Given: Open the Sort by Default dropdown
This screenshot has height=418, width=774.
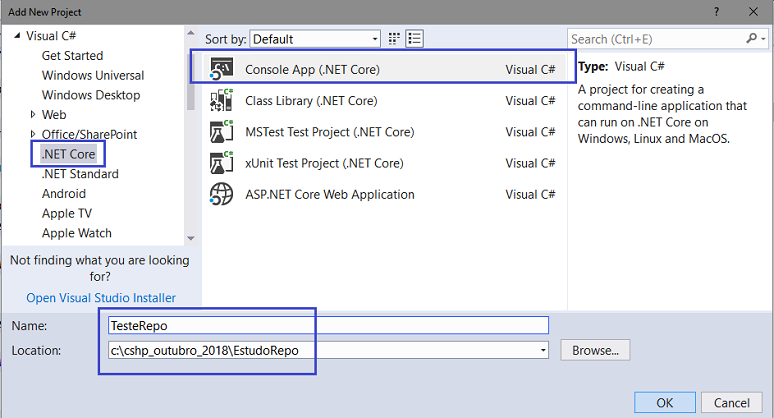Looking at the screenshot, I should click(315, 39).
